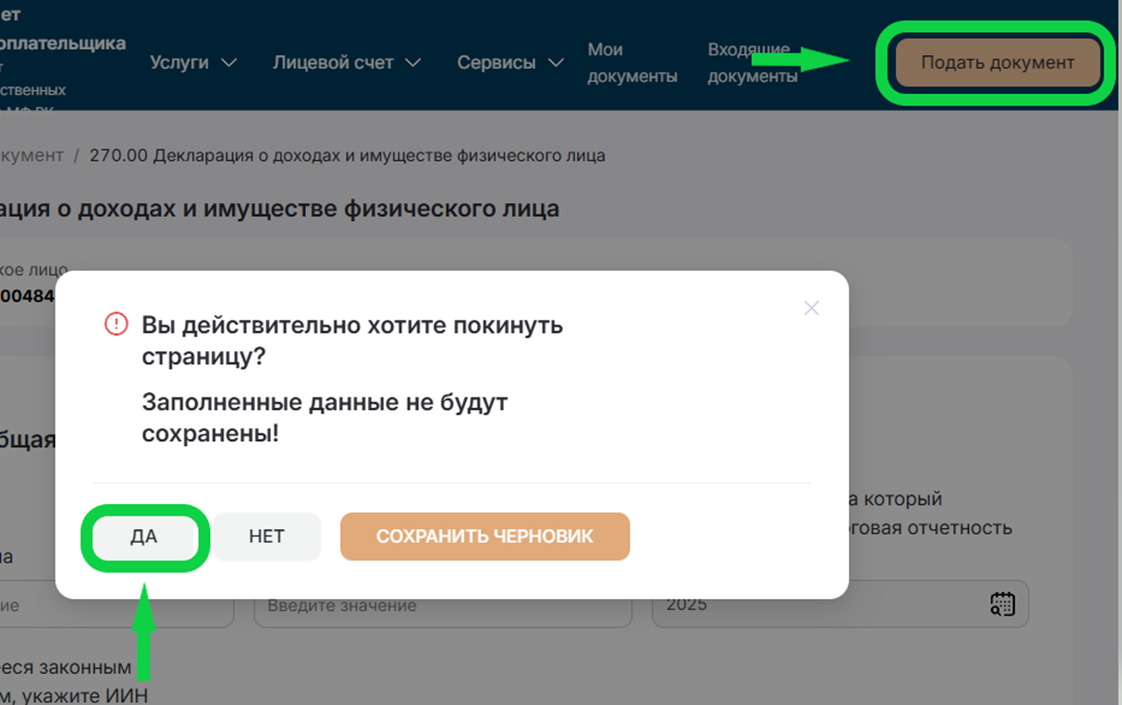This screenshot has height=705, width=1122.
Task: Go to Мои документы
Action: pos(632,63)
